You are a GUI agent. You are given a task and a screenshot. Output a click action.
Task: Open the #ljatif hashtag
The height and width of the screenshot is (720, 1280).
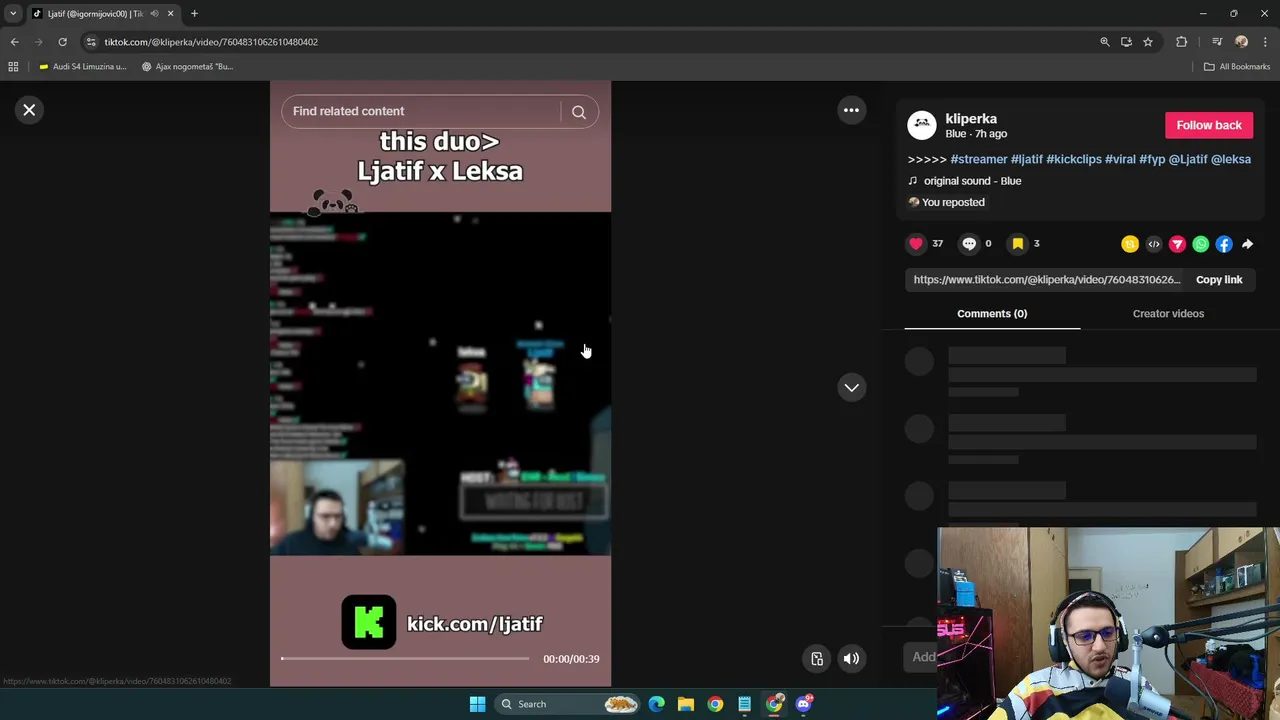[x=1026, y=159]
